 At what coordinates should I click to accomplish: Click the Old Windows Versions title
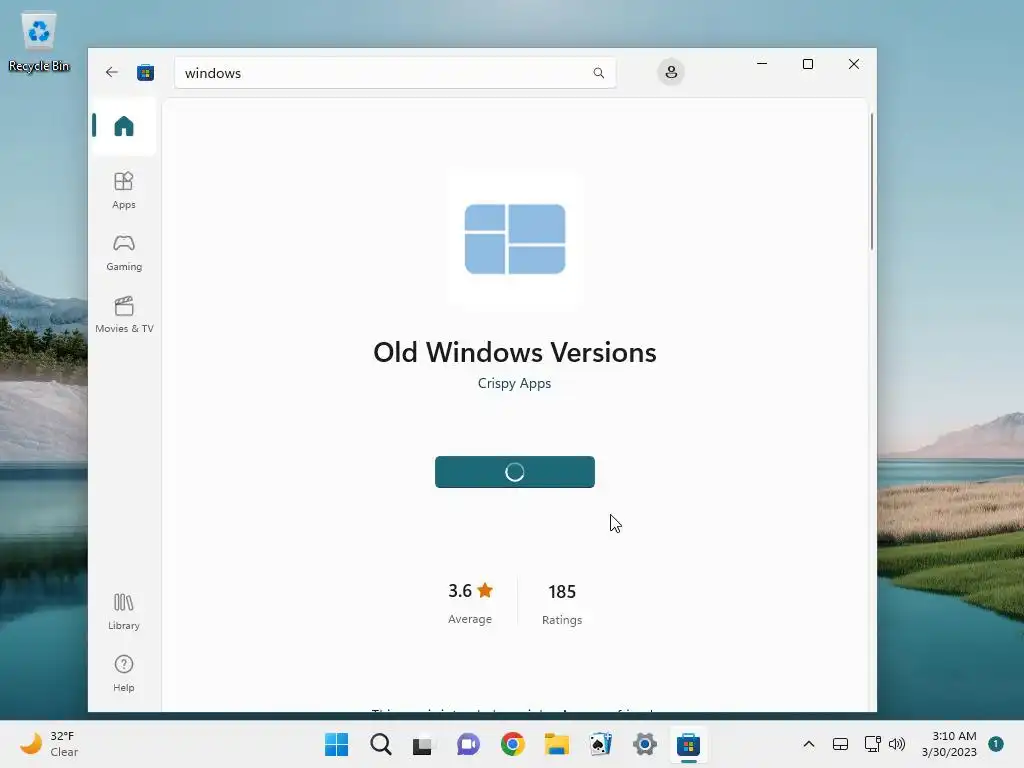click(x=515, y=353)
